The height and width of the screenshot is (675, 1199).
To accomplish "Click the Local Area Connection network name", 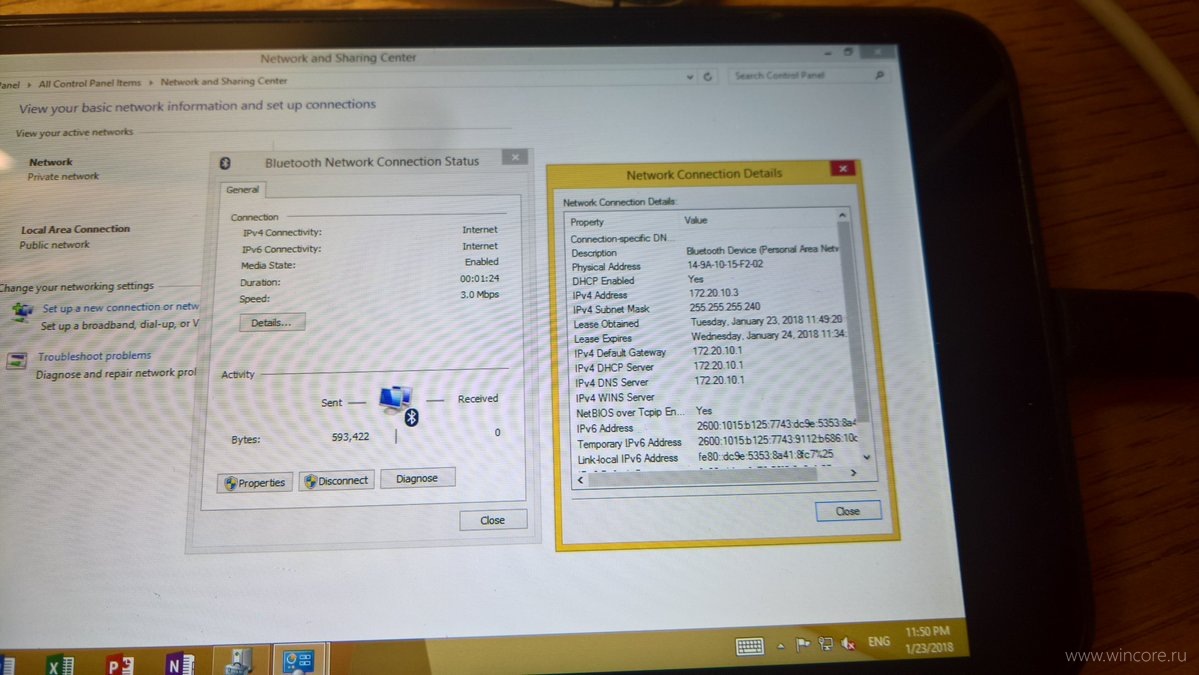I will pyautogui.click(x=75, y=229).
